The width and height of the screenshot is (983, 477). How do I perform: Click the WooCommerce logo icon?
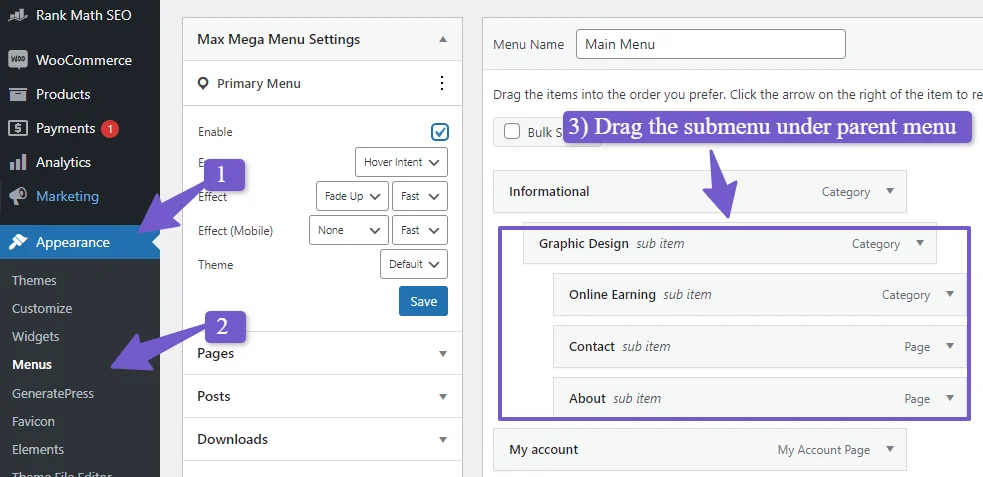[x=18, y=60]
